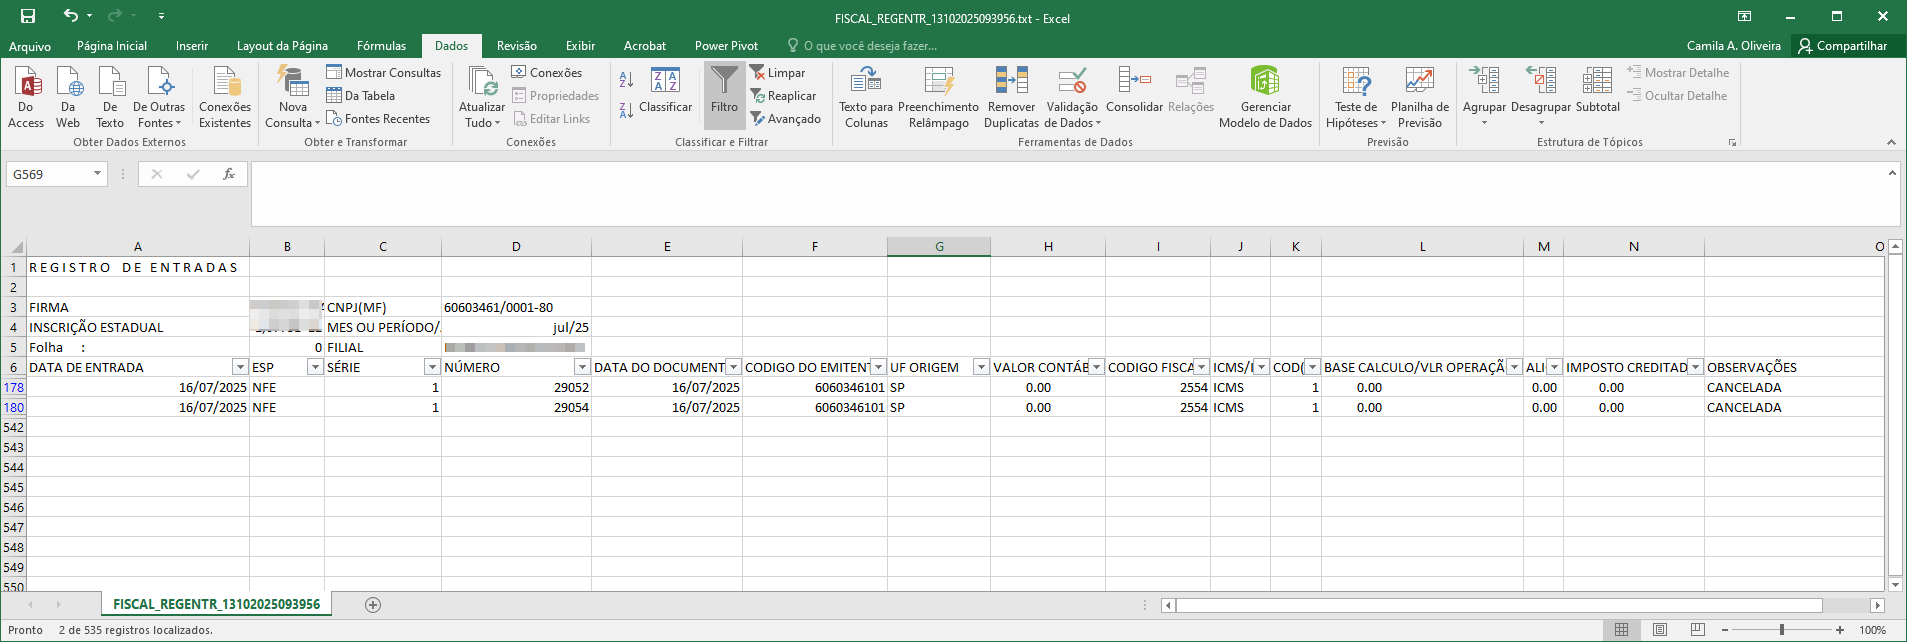1907x642 pixels.
Task: Switch to the Página Inicial tab
Action: 111,46
